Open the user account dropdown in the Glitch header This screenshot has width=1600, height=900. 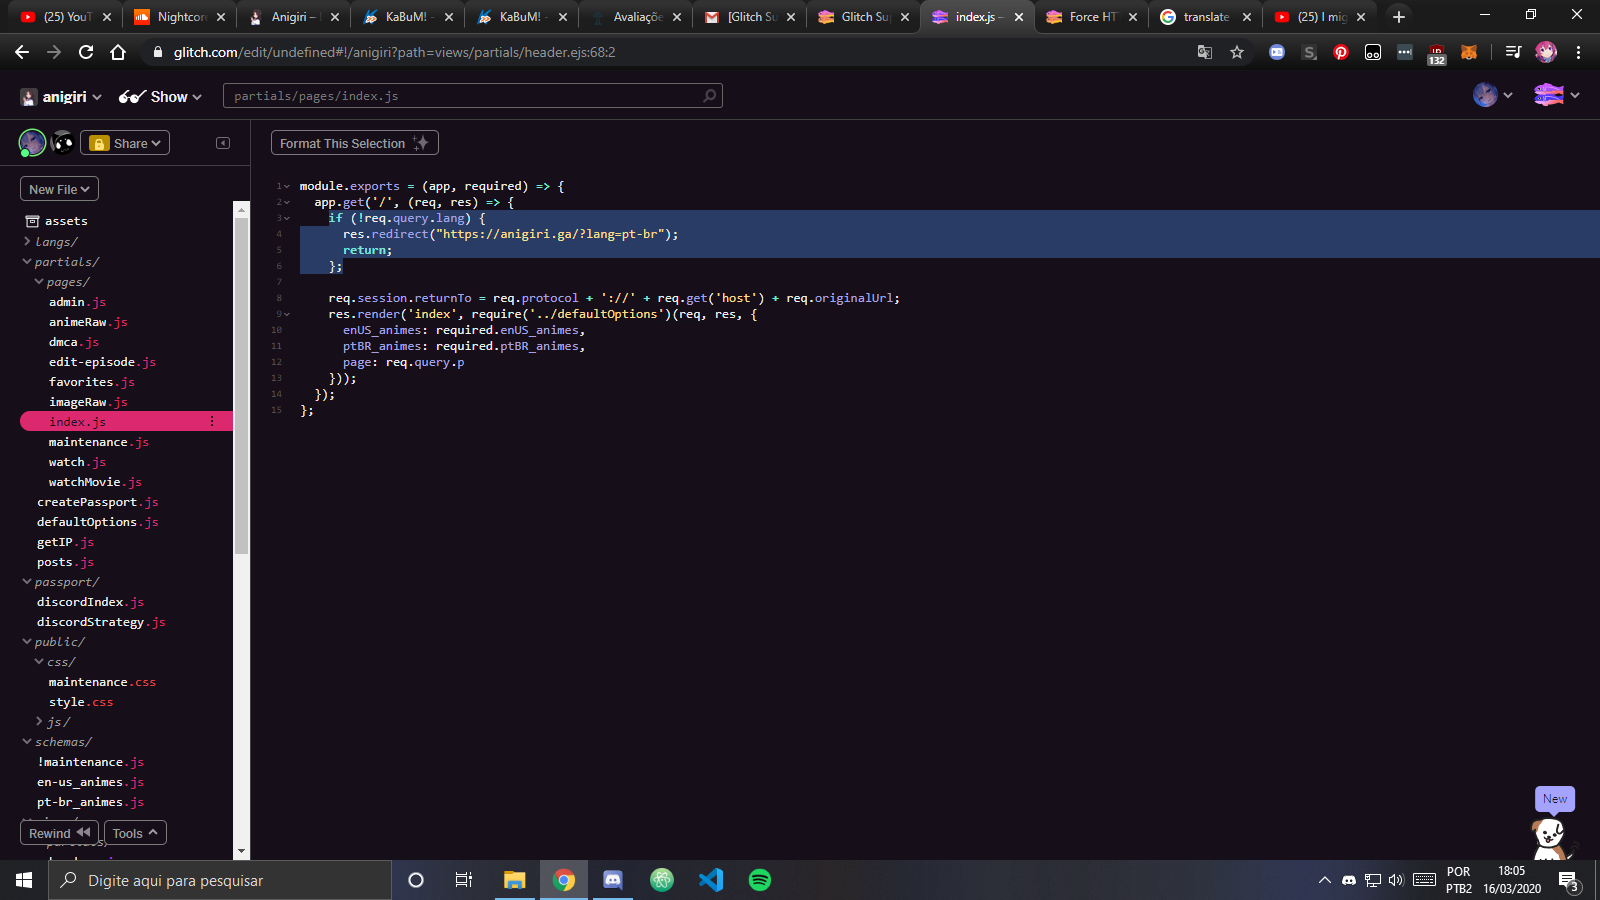coord(1492,95)
